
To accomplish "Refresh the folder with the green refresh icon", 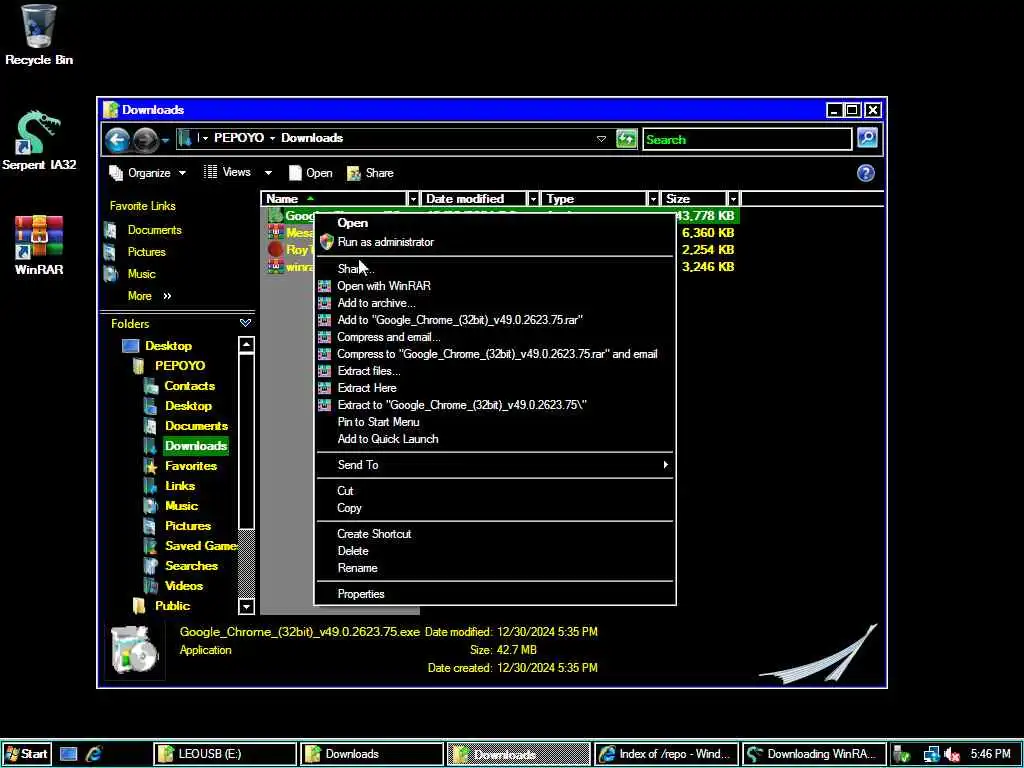I will point(626,138).
